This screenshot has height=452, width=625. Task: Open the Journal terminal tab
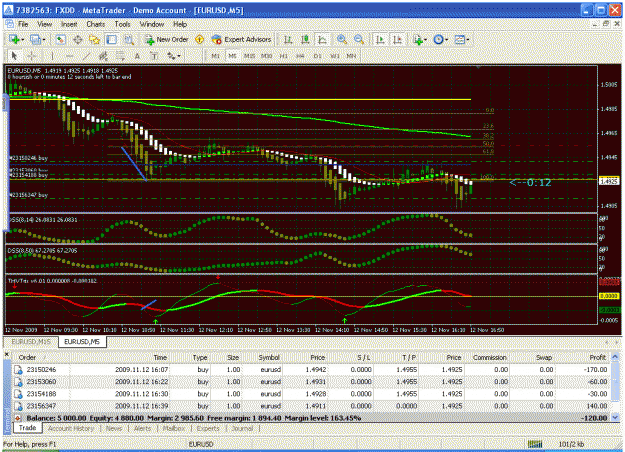click(x=242, y=428)
